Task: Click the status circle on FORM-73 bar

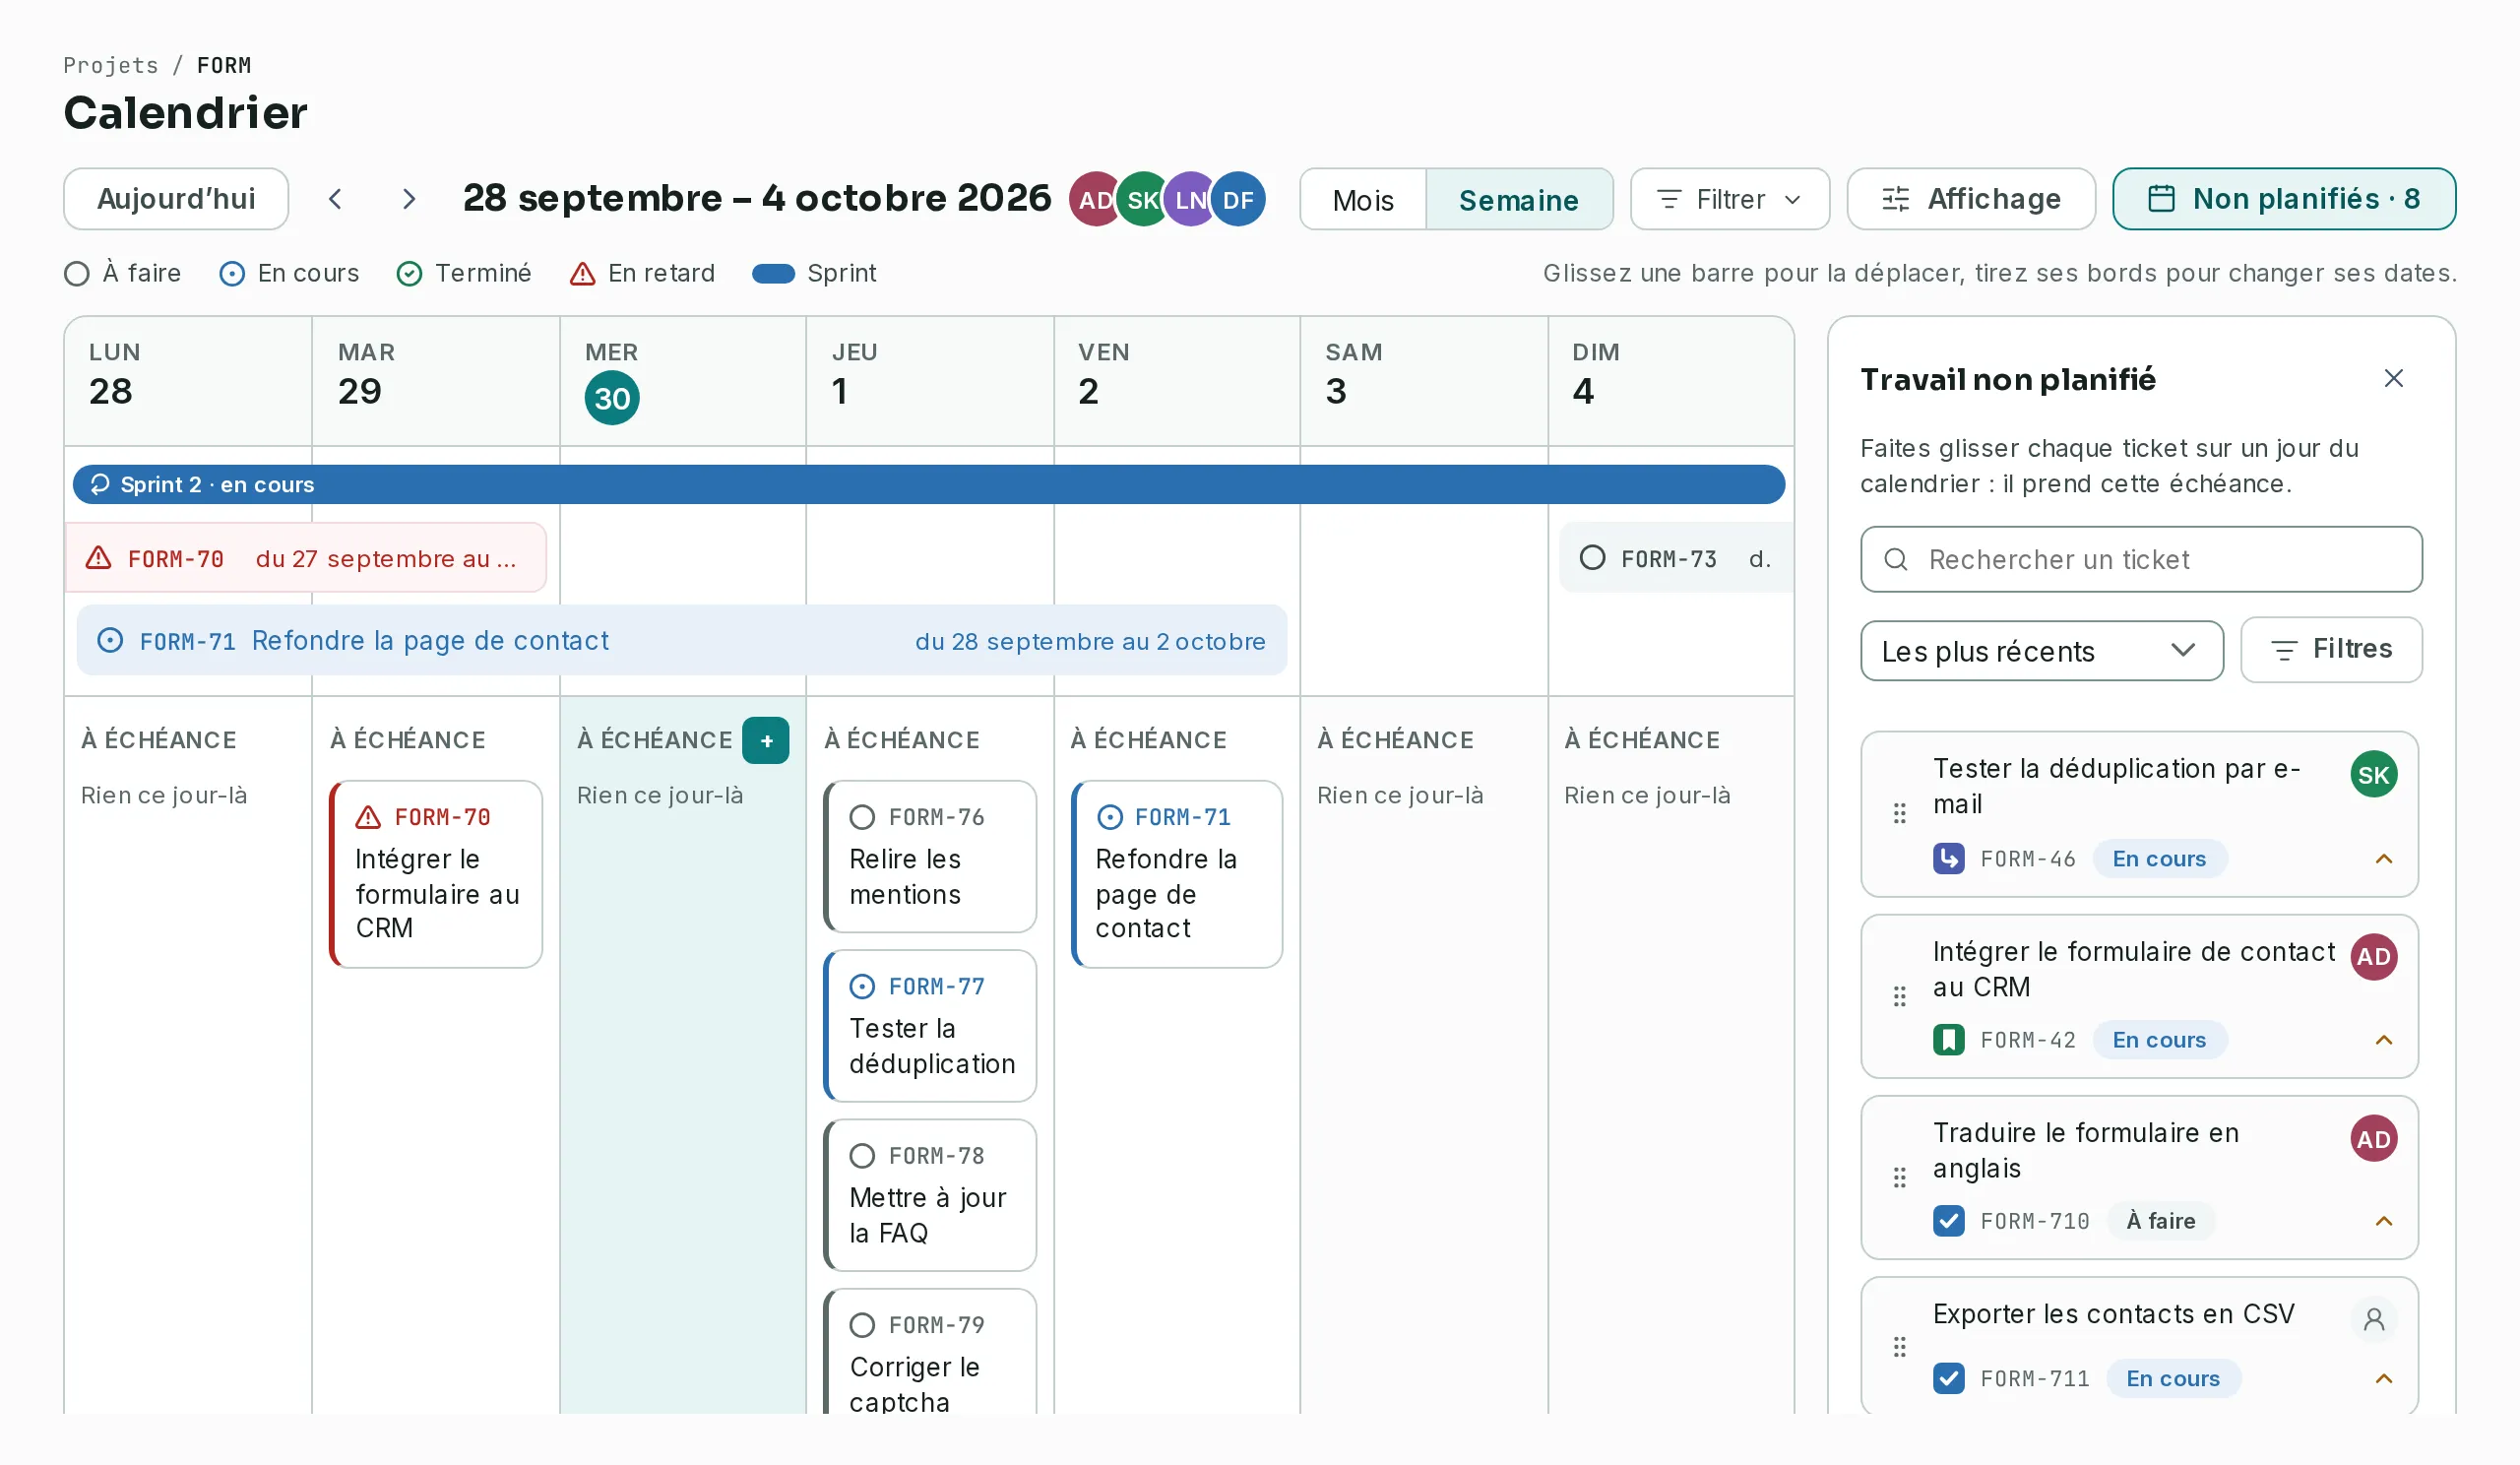Action: pos(1592,557)
